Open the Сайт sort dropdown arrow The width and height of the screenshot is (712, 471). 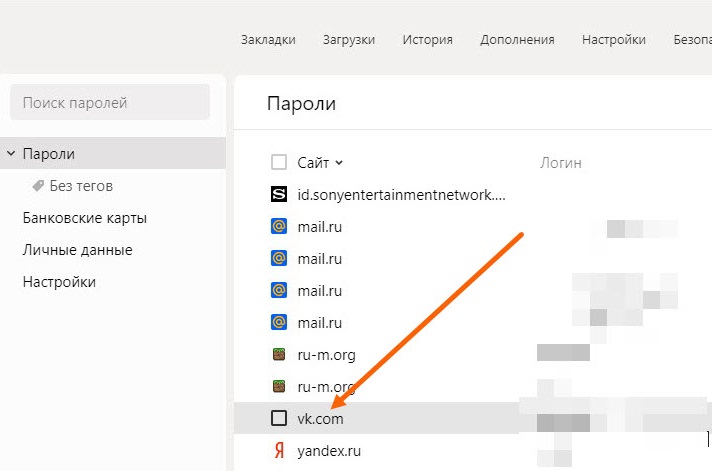339,163
